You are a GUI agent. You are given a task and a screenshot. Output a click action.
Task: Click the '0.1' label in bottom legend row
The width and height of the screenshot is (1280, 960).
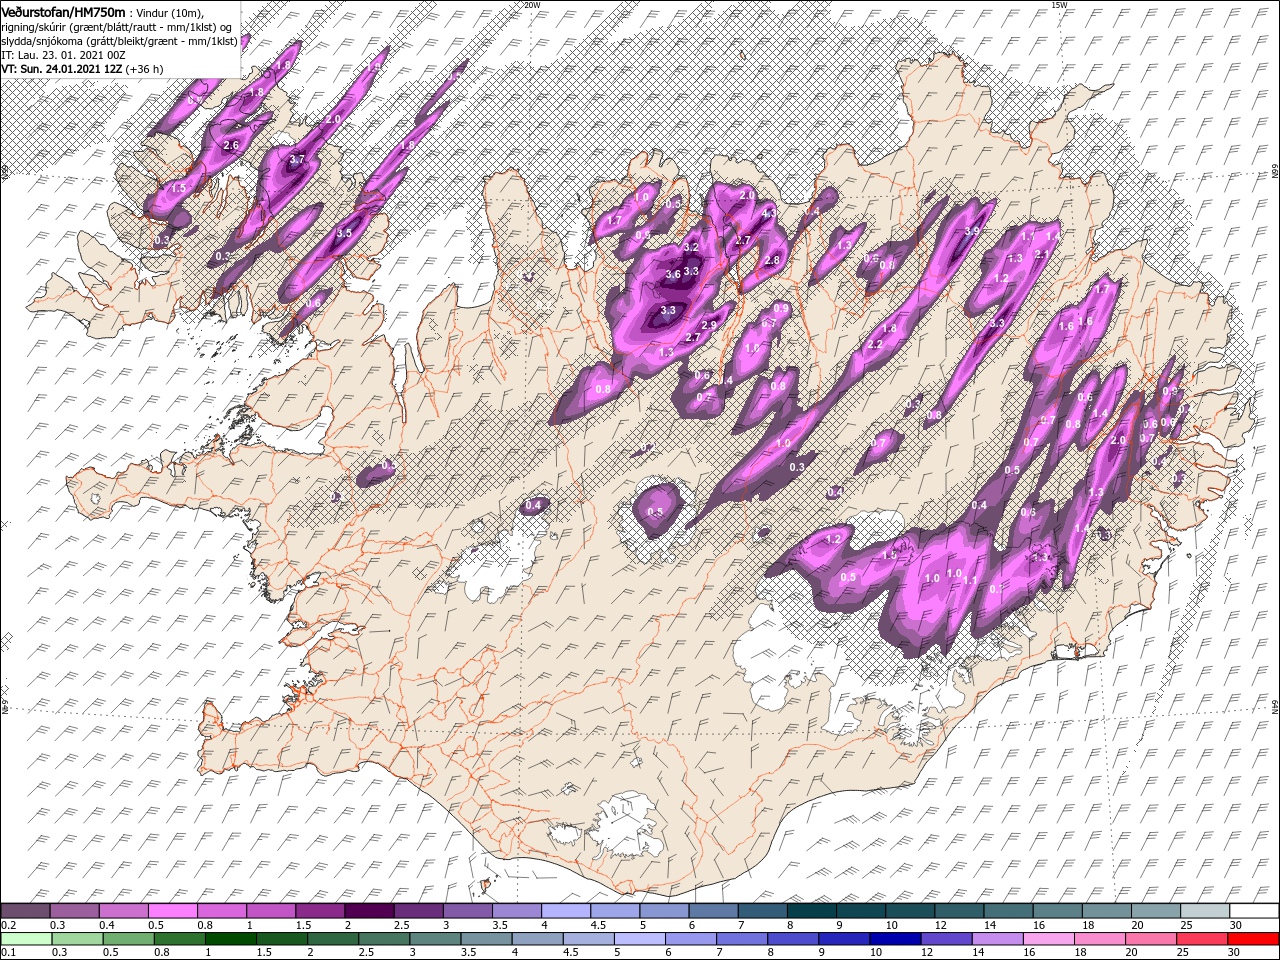8,952
